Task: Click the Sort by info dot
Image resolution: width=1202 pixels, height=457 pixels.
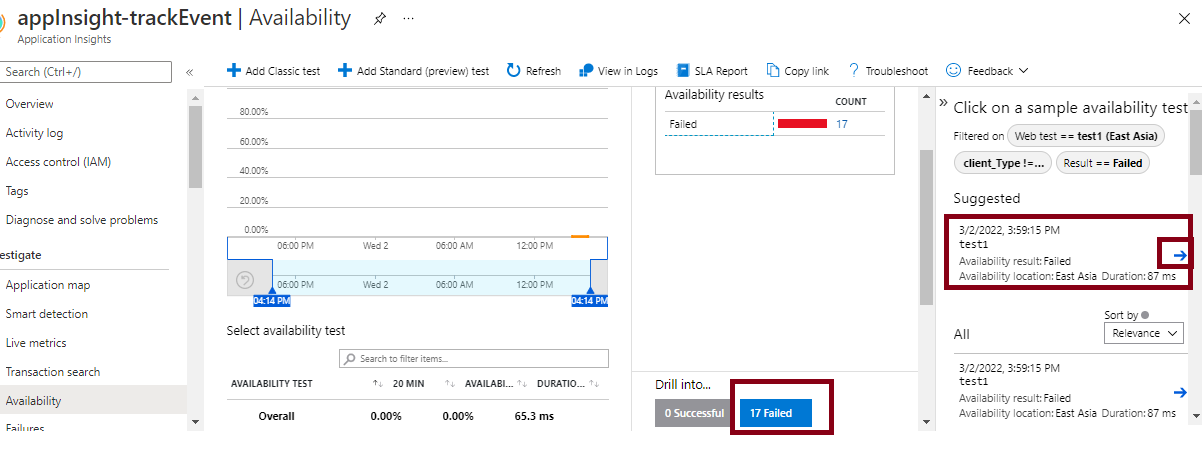Action: click(1145, 314)
